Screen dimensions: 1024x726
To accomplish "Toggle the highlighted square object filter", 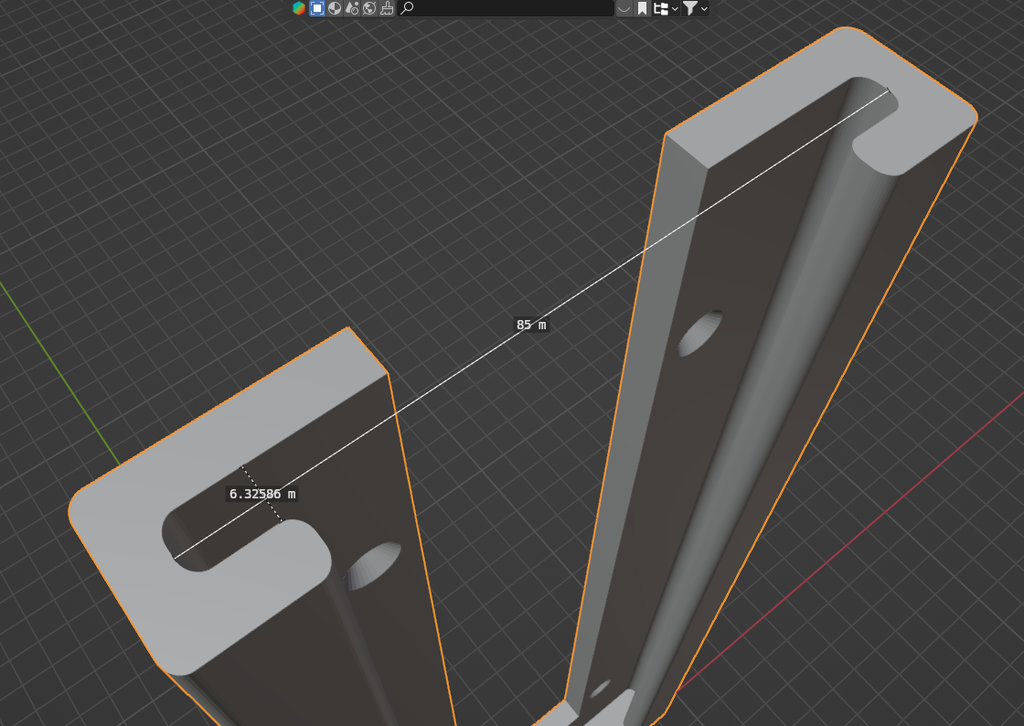I will coord(317,8).
